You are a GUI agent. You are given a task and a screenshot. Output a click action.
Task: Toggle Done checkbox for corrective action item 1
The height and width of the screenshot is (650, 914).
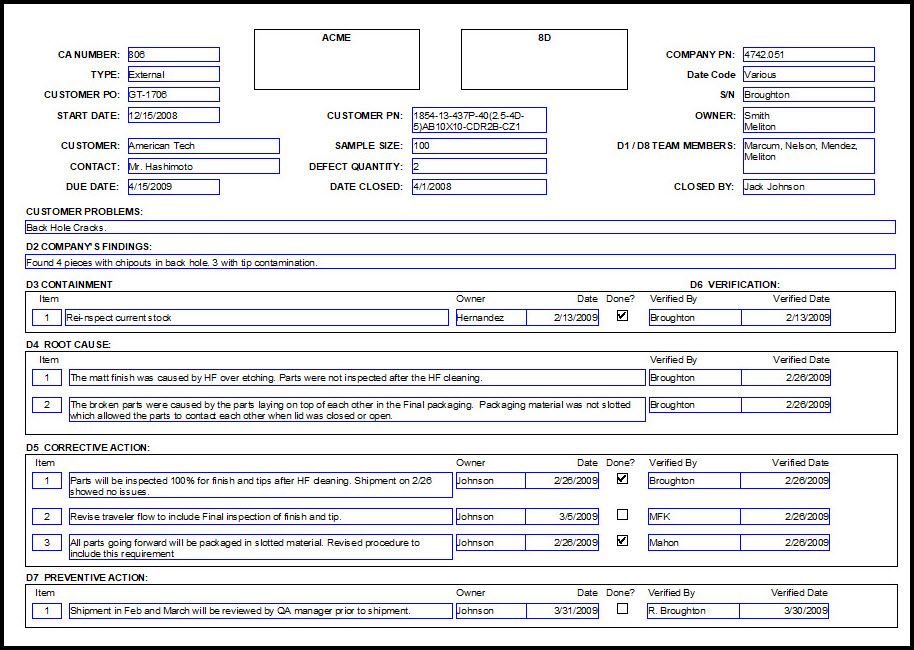[x=623, y=479]
